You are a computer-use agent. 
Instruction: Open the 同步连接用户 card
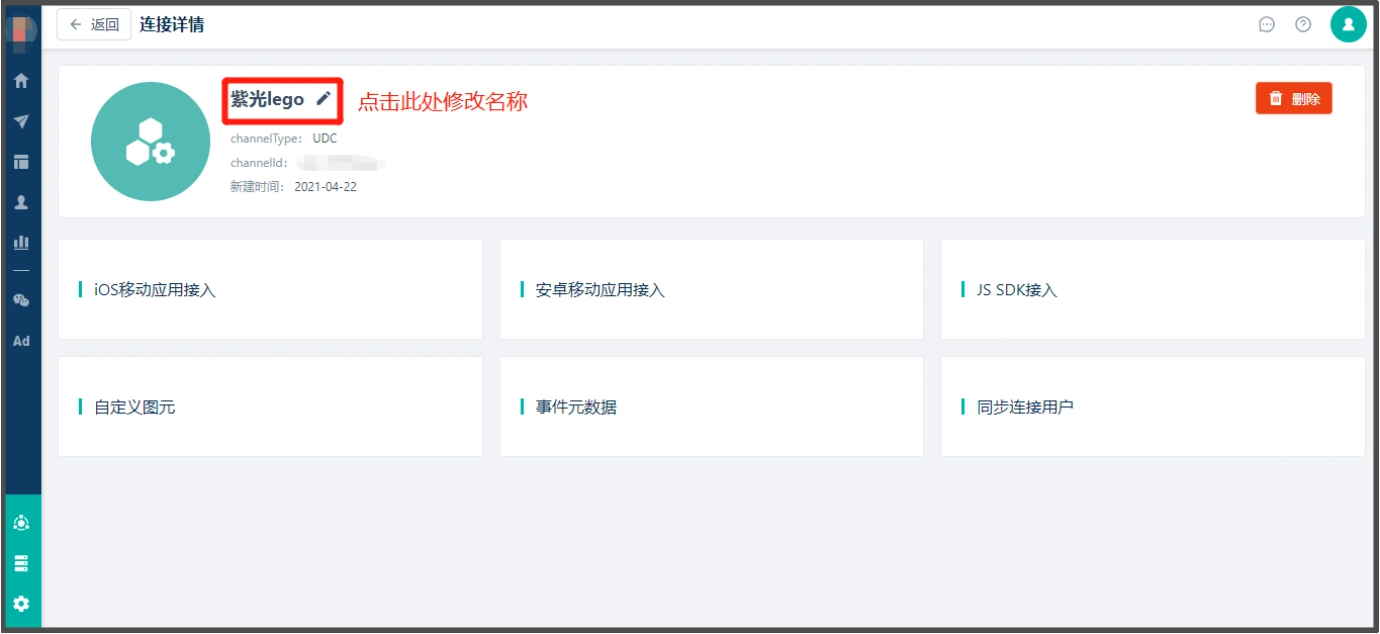(x=1152, y=407)
